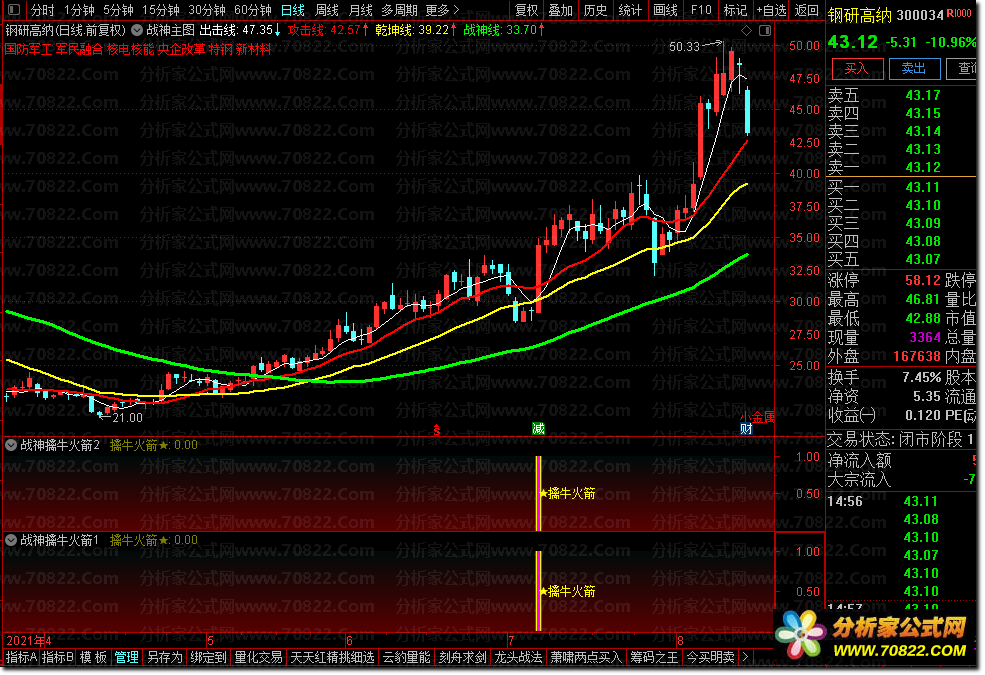Click the 国防军工 sector tag
This screenshot has width=985, height=675.
pos(28,49)
